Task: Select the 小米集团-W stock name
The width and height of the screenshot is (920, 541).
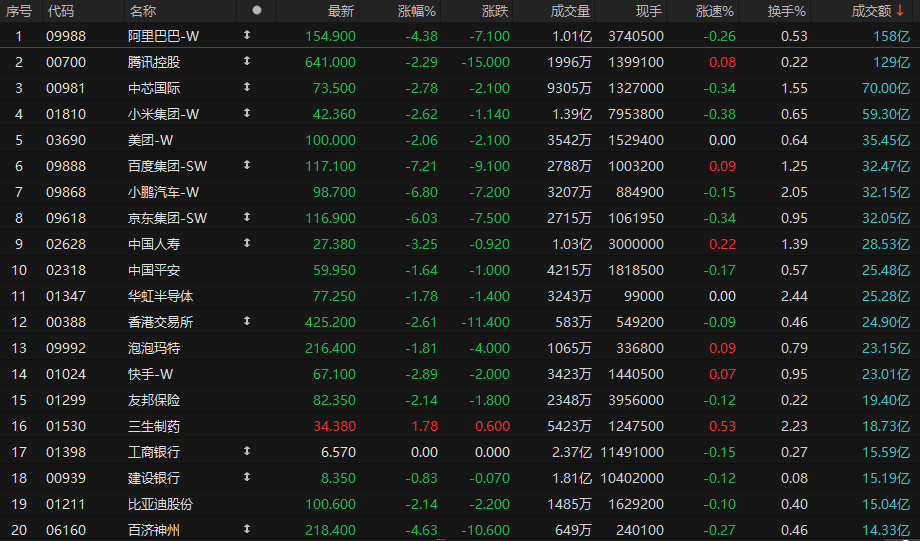Action: (x=163, y=114)
